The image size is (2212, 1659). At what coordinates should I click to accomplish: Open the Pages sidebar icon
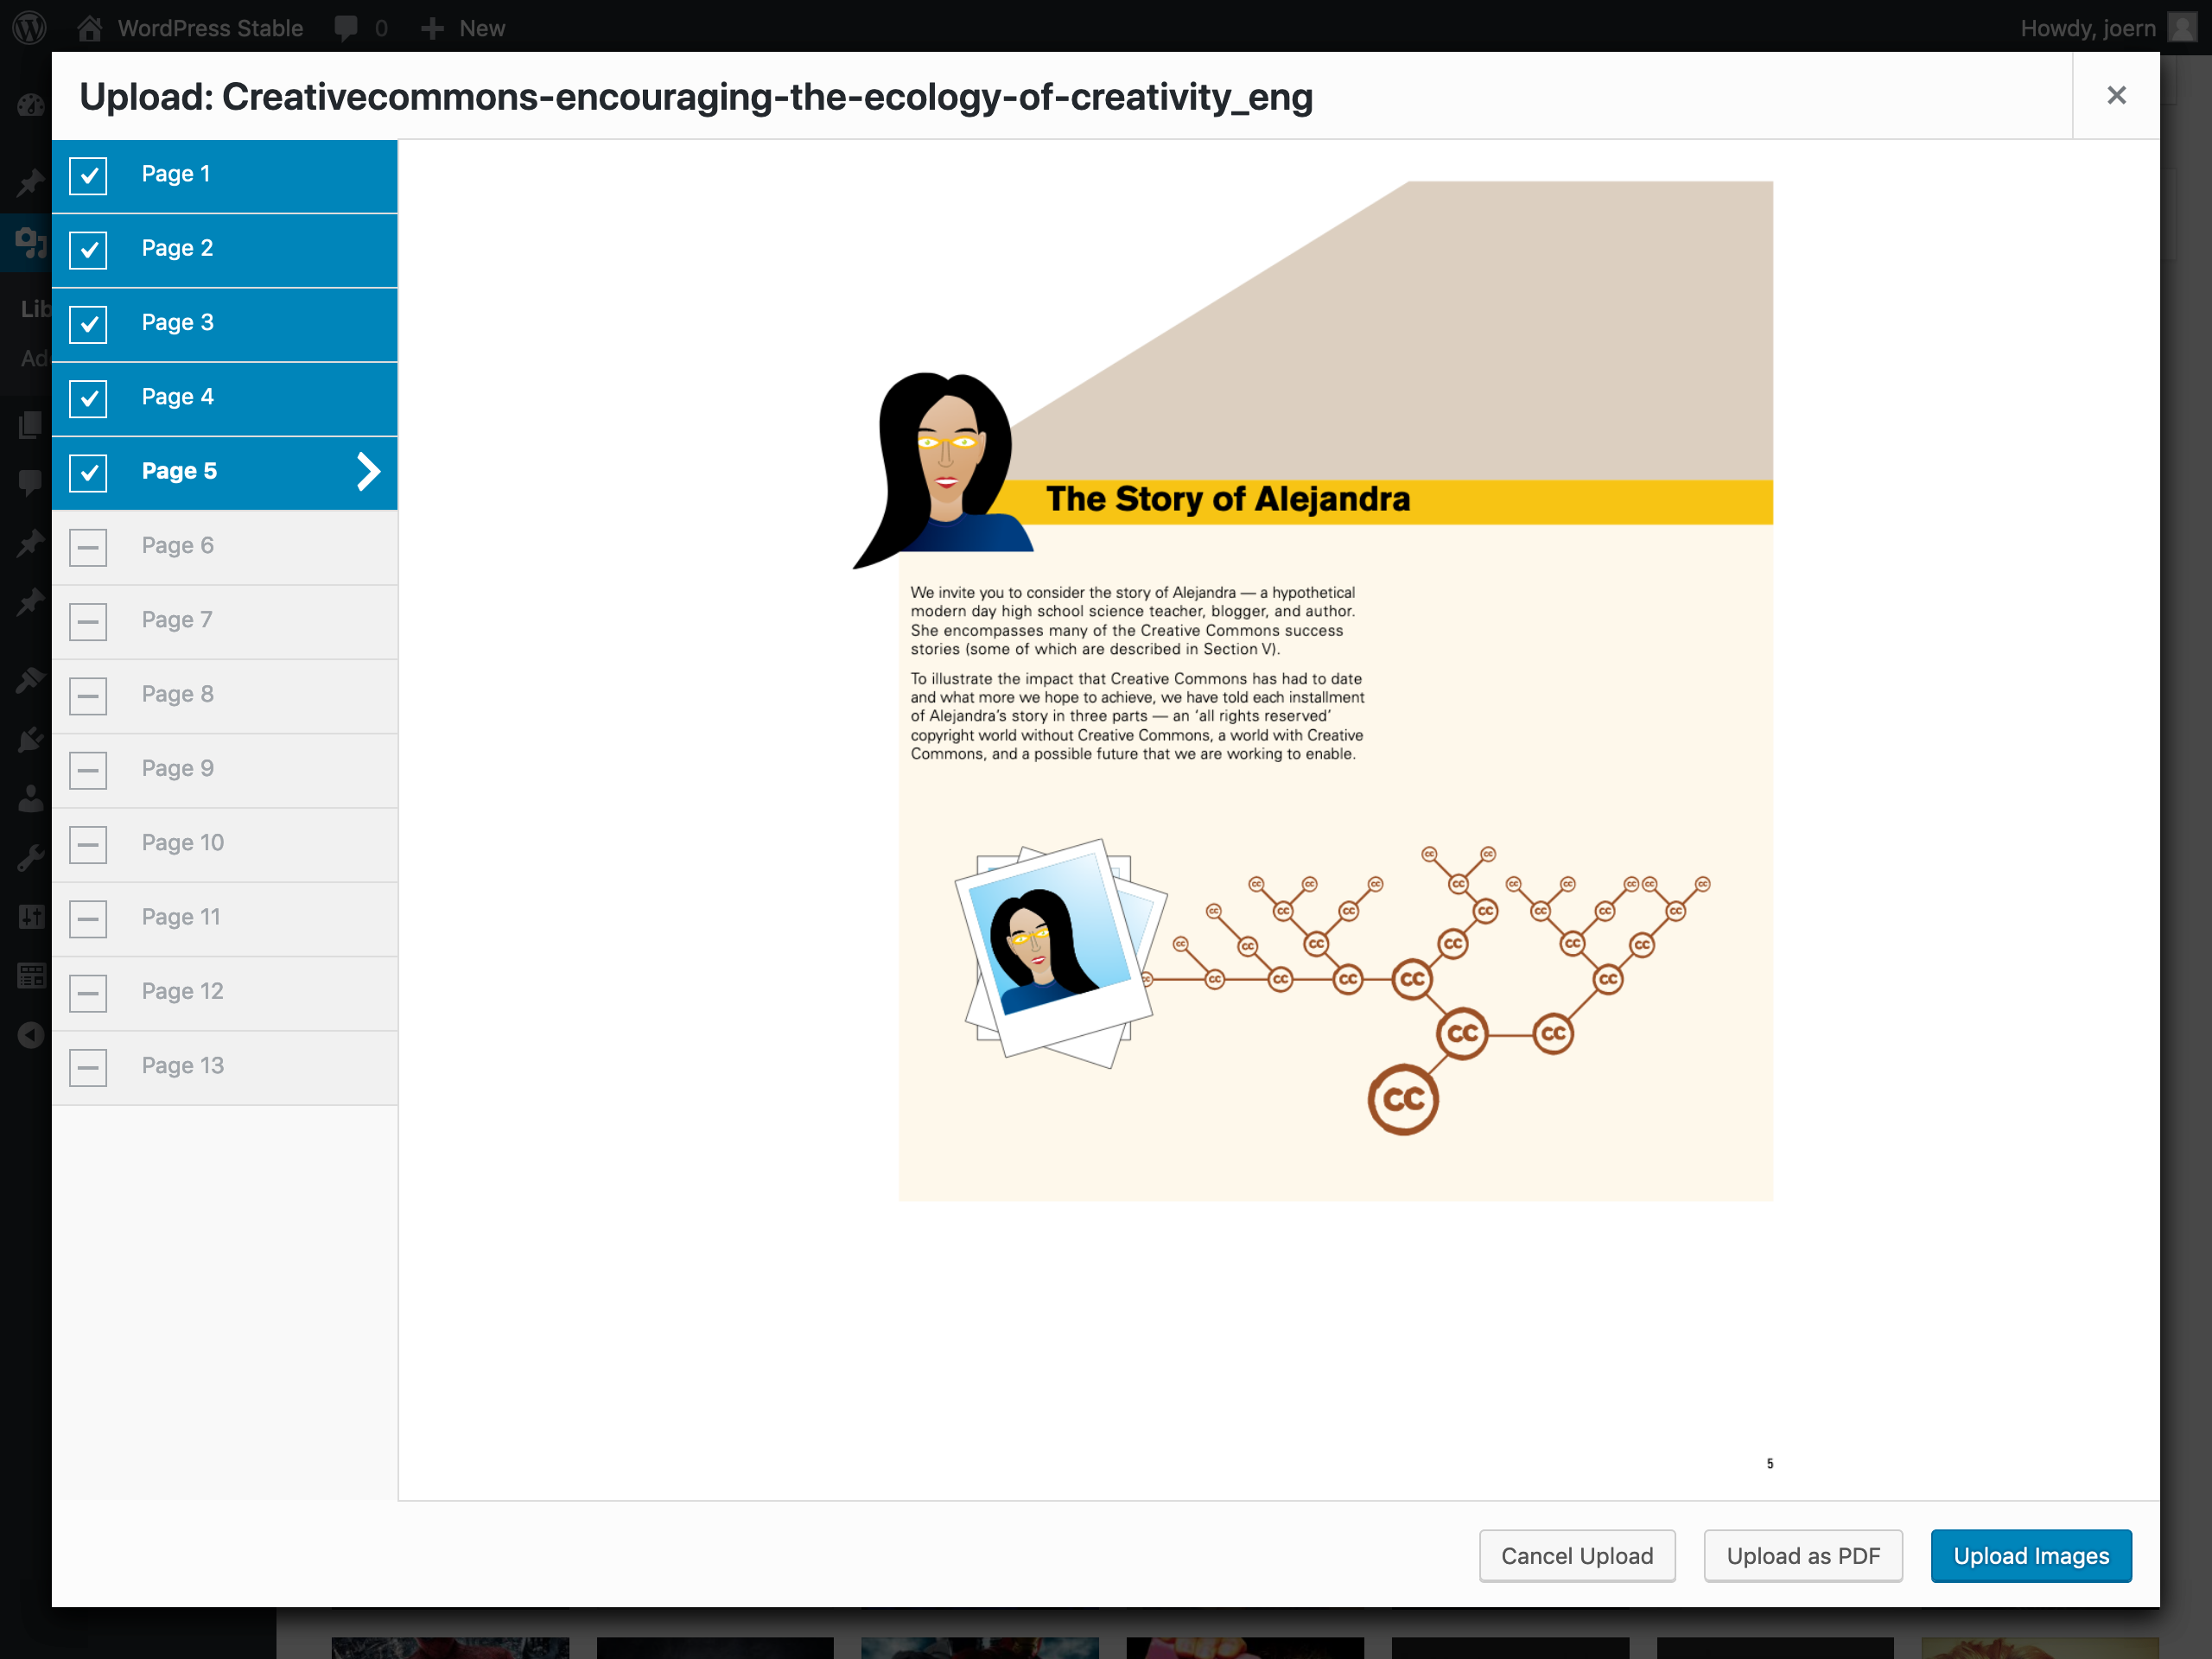pyautogui.click(x=31, y=425)
